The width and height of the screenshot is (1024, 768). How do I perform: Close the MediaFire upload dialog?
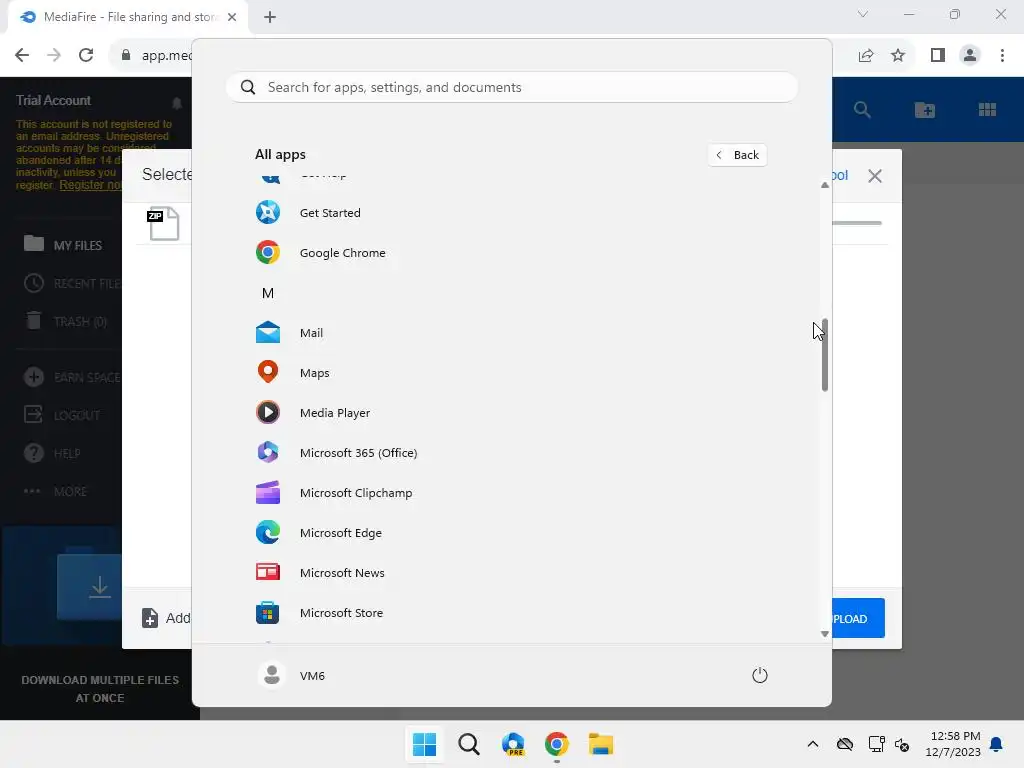tap(875, 176)
